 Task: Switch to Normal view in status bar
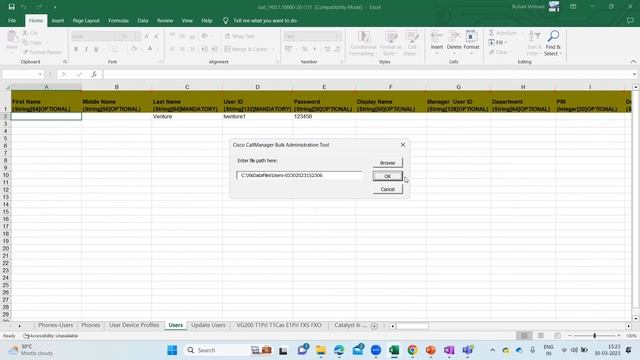point(524,336)
